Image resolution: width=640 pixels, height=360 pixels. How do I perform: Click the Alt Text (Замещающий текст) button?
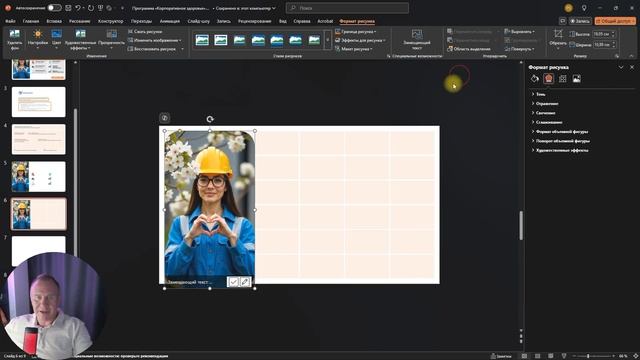pos(417,40)
